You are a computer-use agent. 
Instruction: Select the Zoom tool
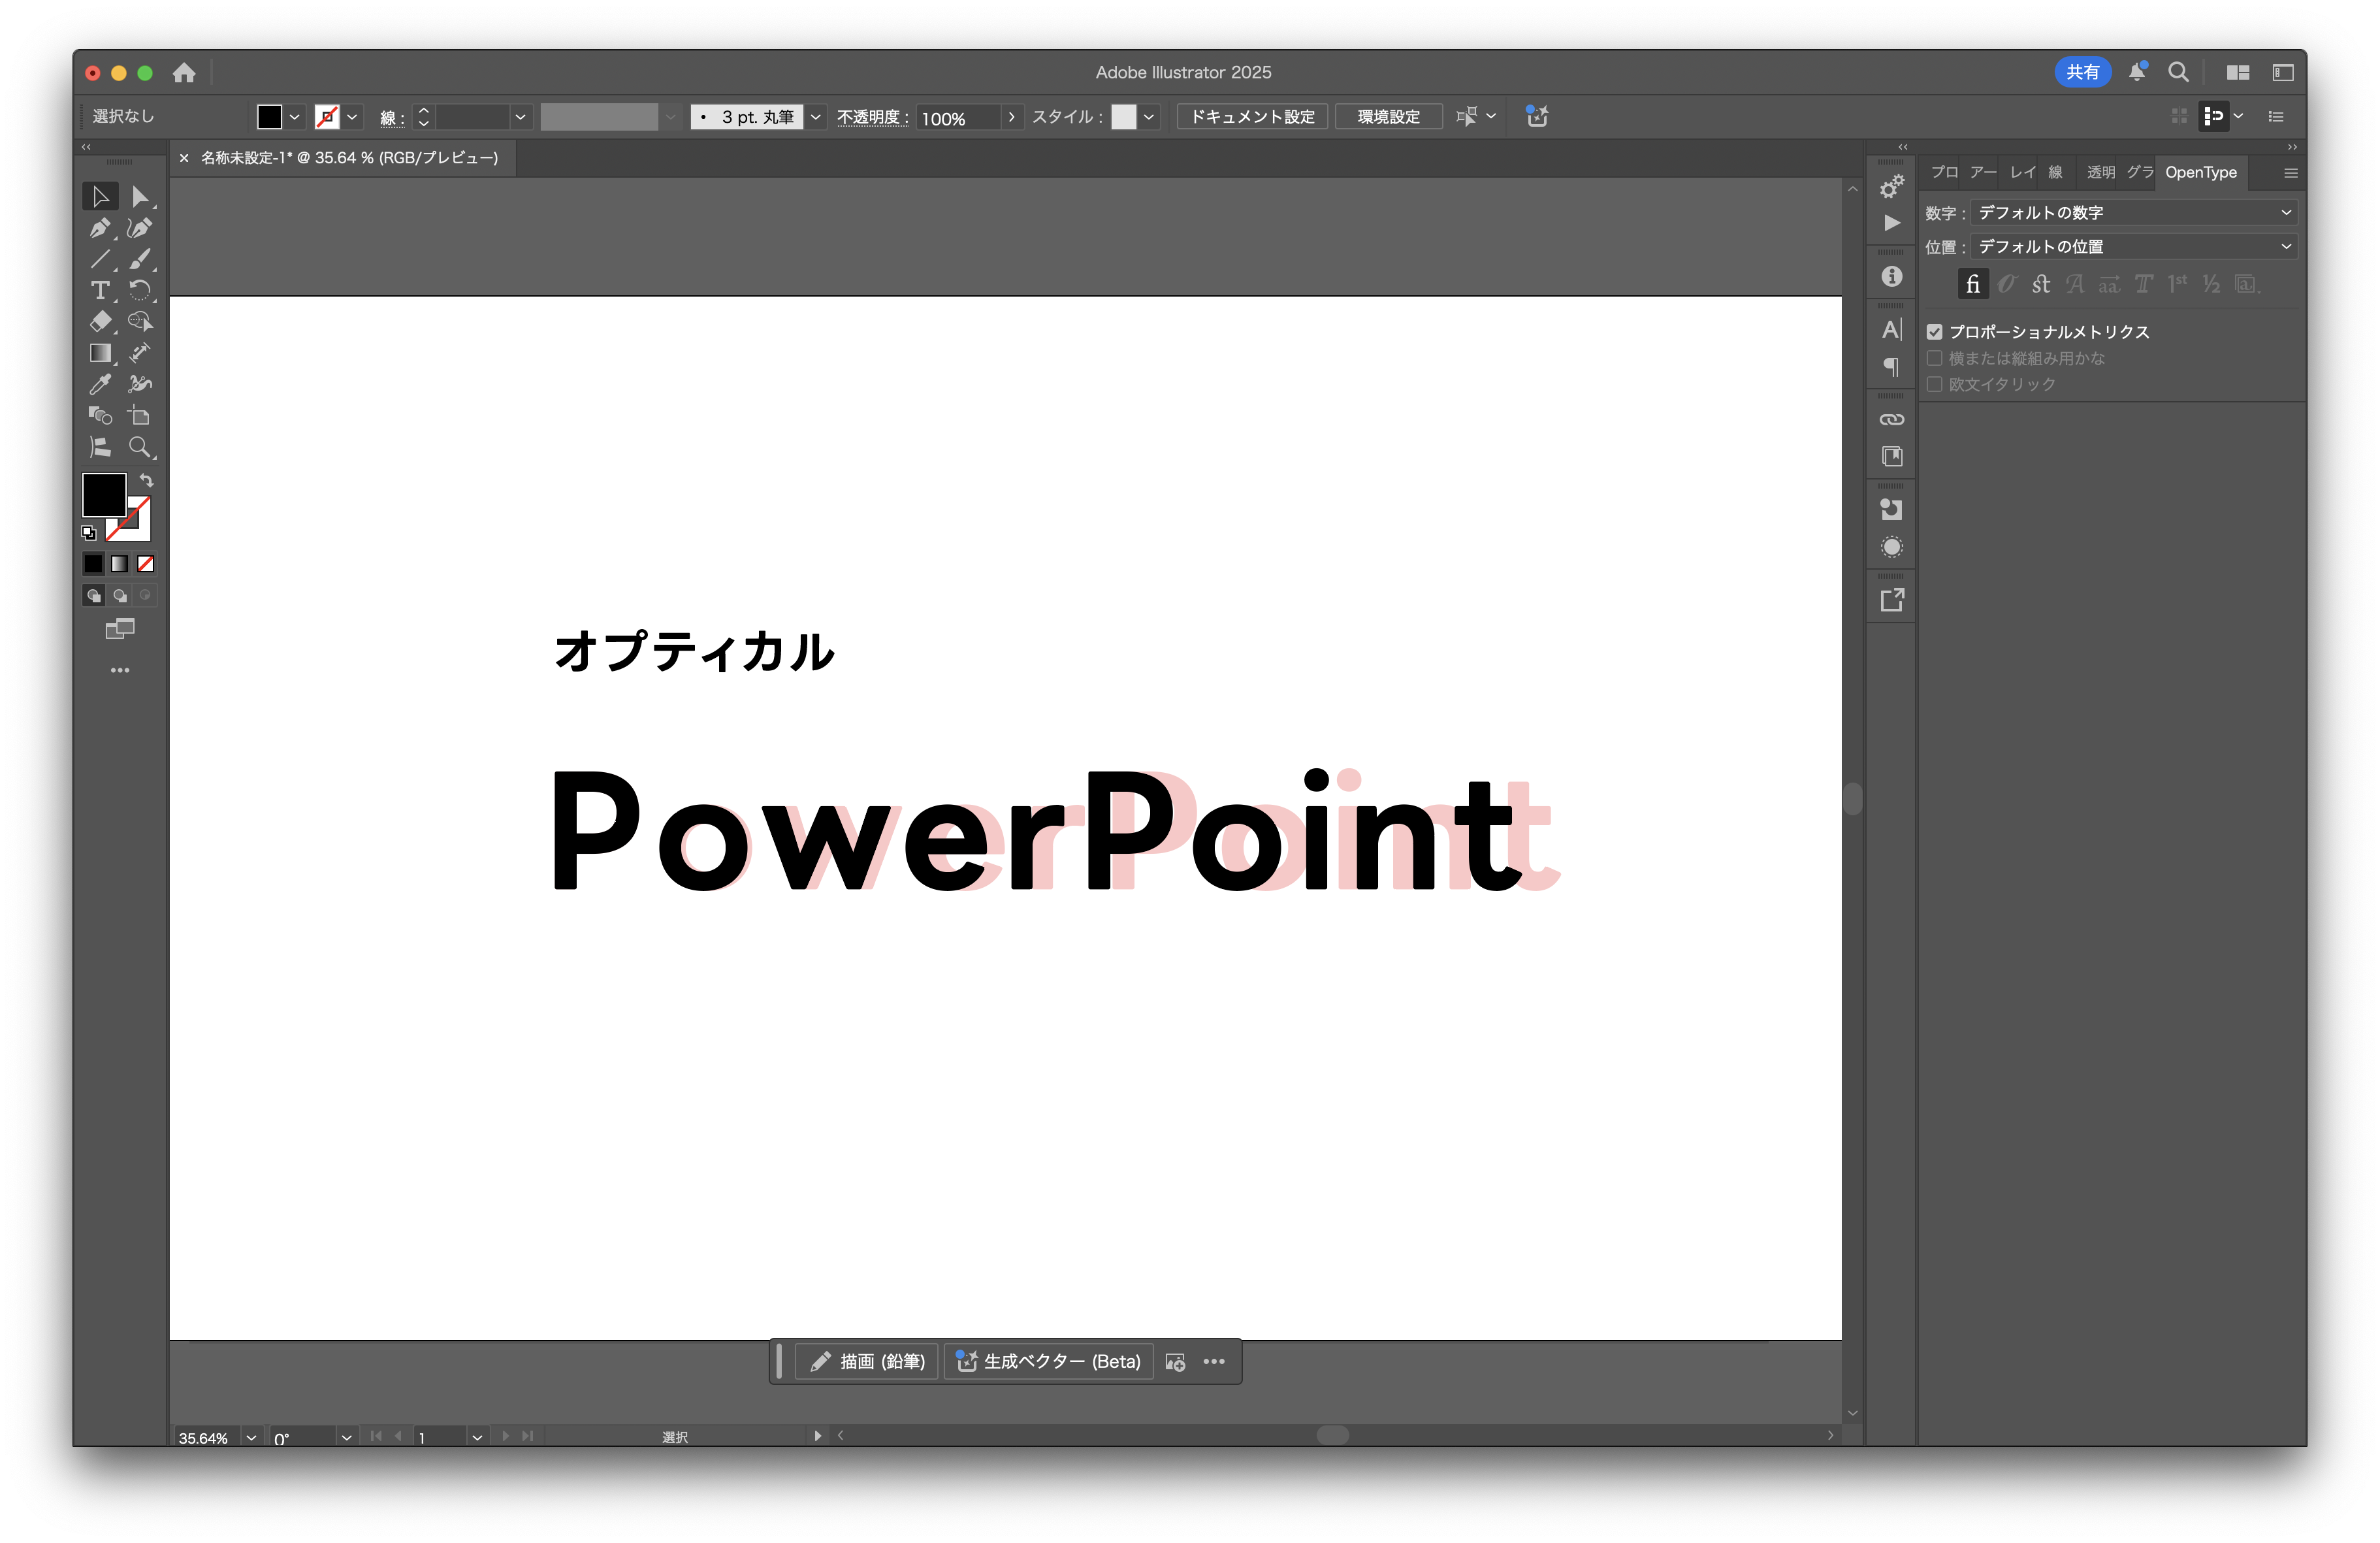pyautogui.click(x=141, y=447)
